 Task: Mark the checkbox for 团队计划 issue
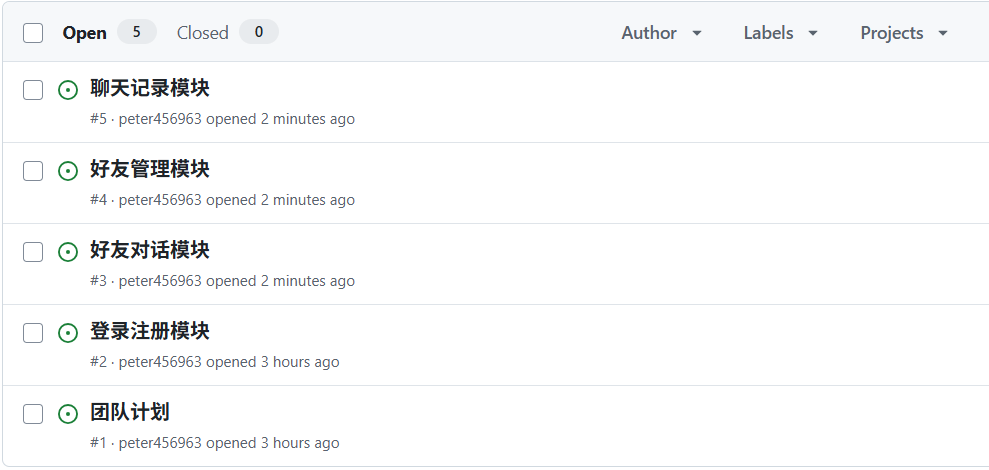(33, 414)
